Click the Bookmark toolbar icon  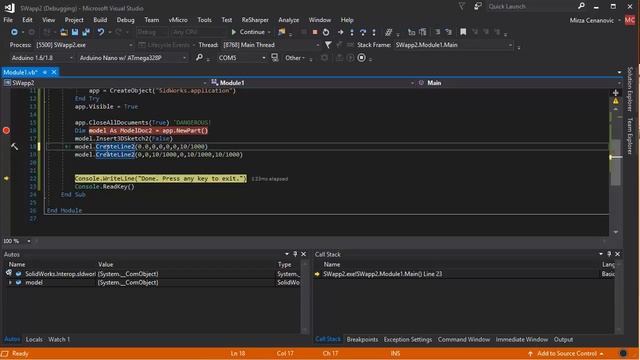coord(463,32)
